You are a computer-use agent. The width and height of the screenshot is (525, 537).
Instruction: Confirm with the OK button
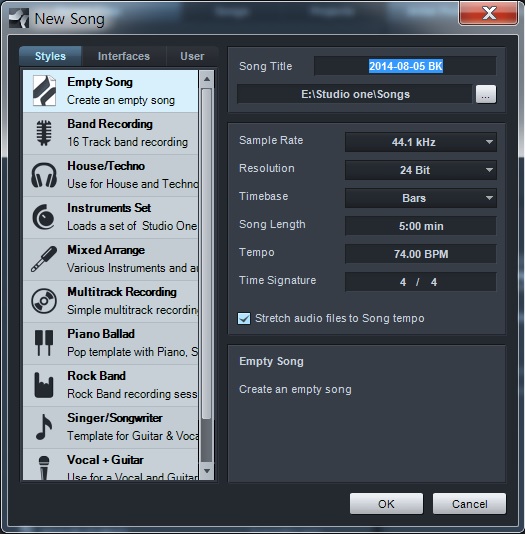coord(386,504)
